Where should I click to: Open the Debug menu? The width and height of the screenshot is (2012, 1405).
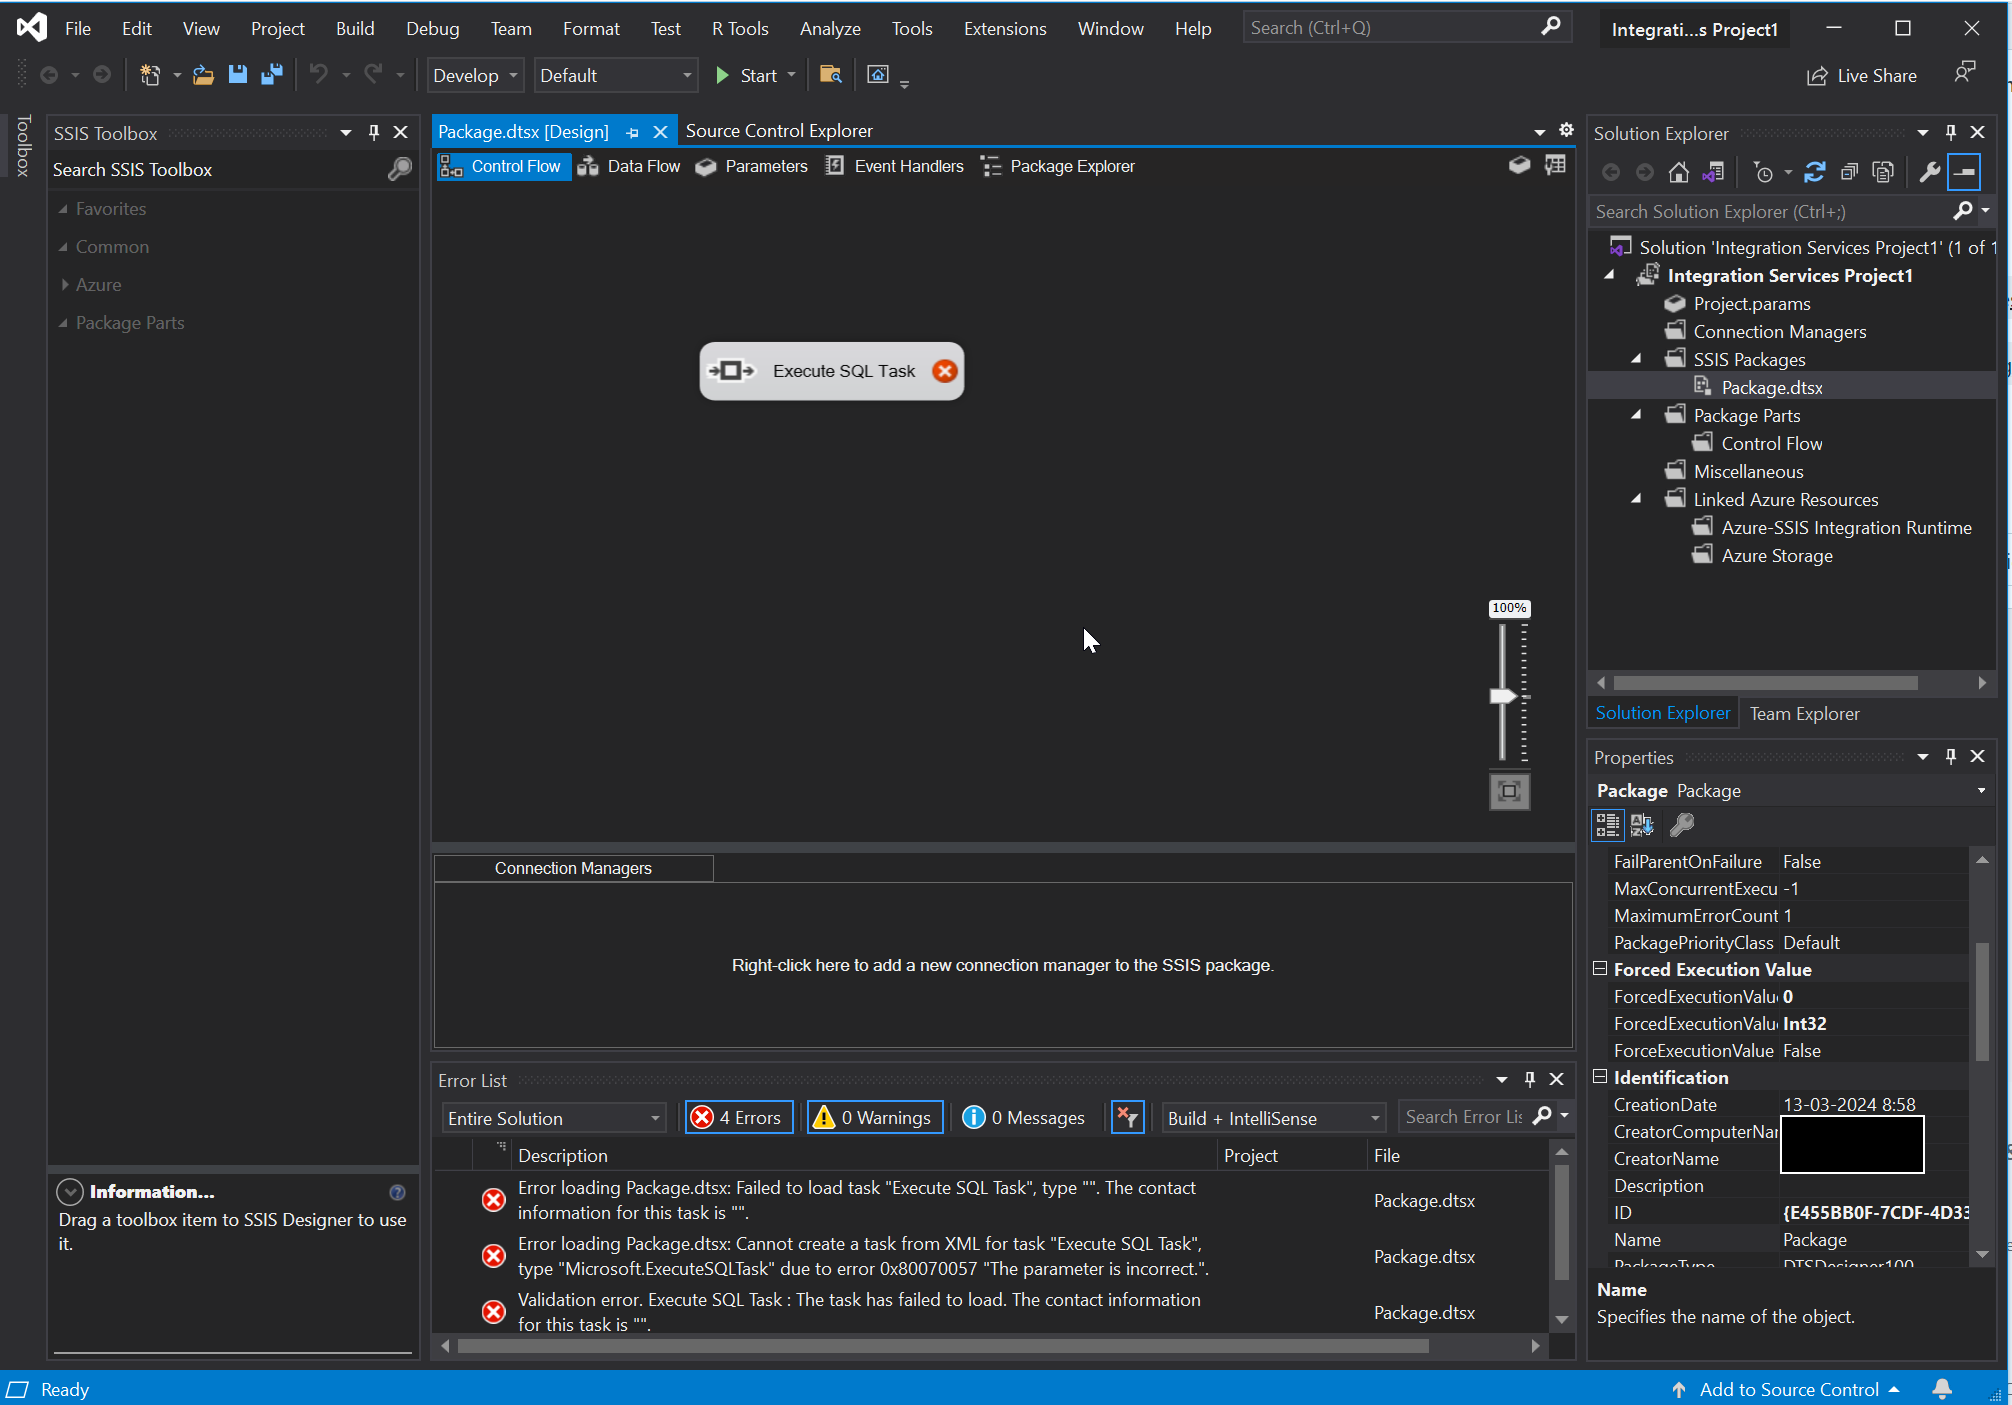coord(431,28)
